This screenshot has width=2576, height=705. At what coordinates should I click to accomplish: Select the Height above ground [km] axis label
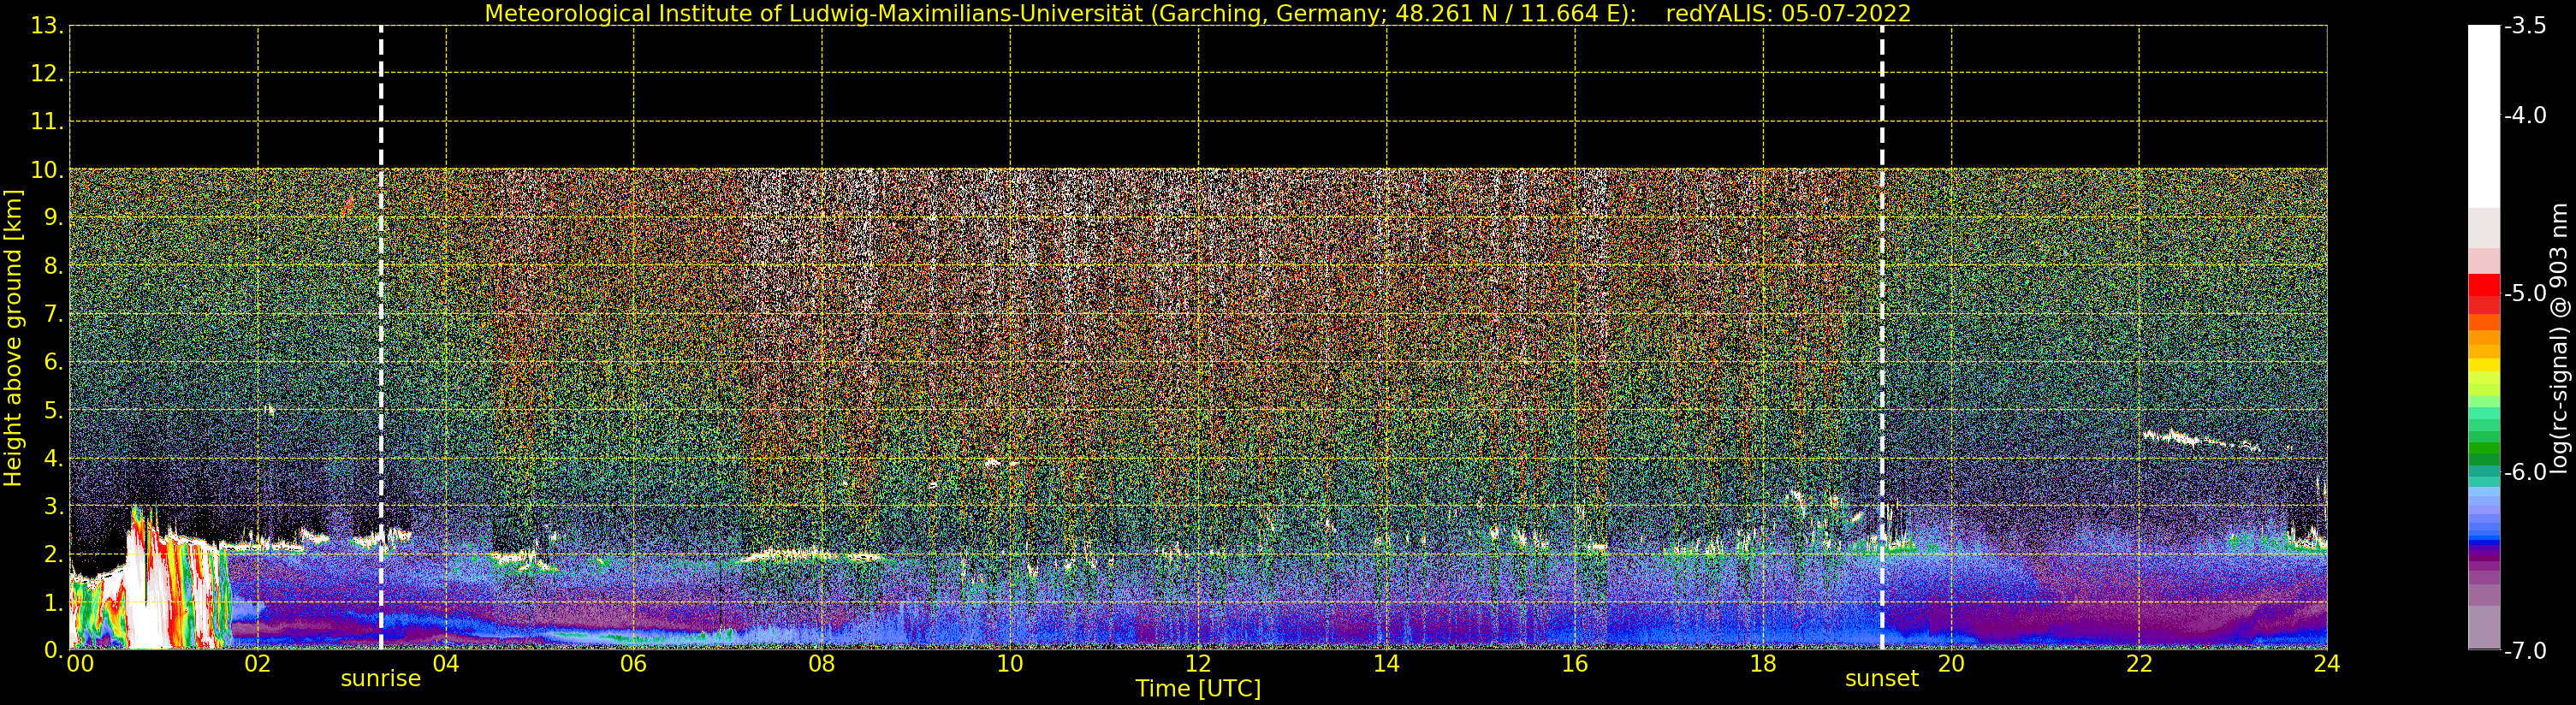tap(13, 338)
